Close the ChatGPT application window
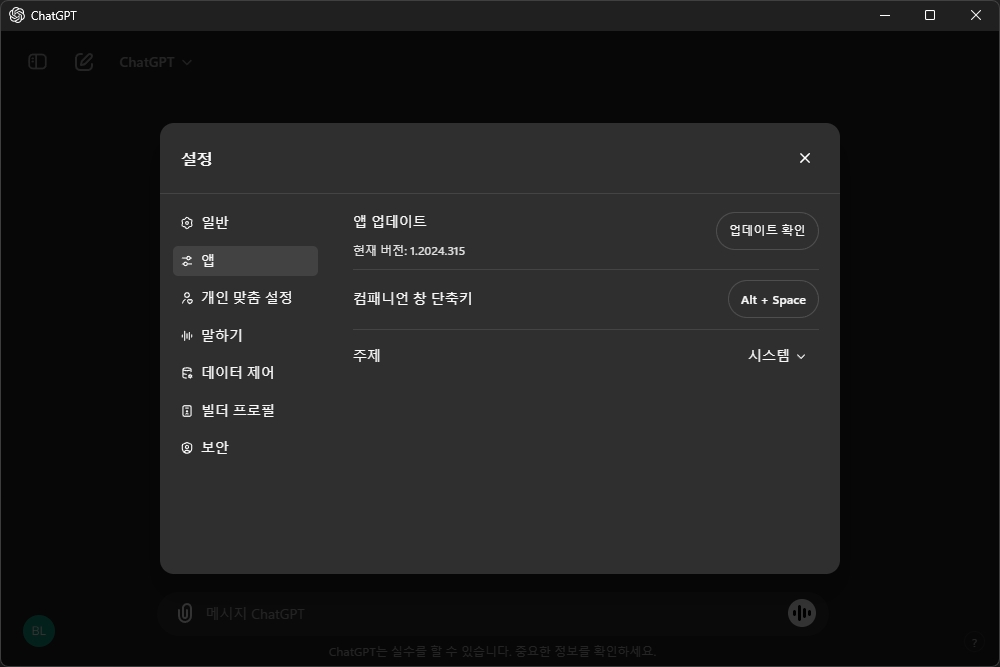 [976, 15]
